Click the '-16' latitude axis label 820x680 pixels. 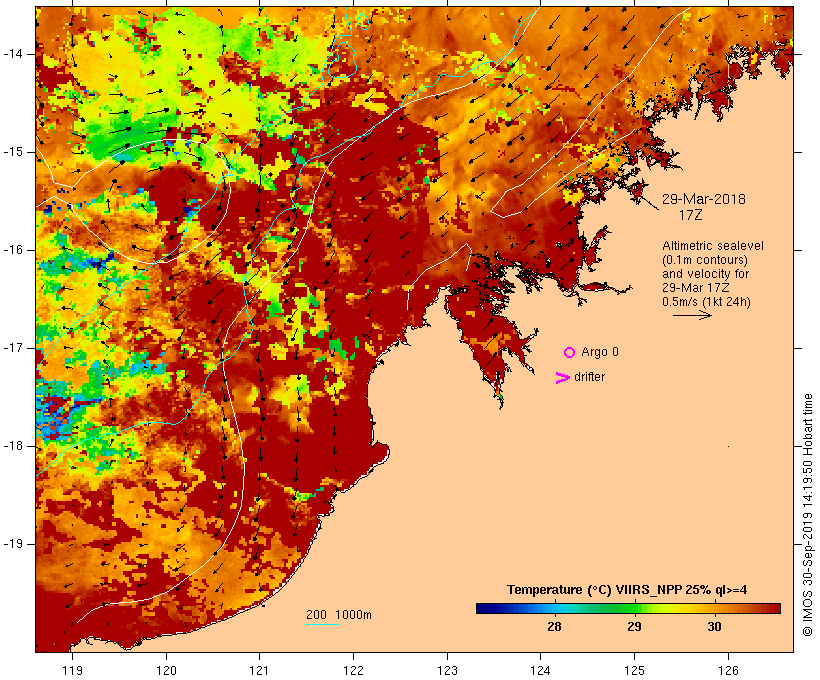click(x=13, y=250)
